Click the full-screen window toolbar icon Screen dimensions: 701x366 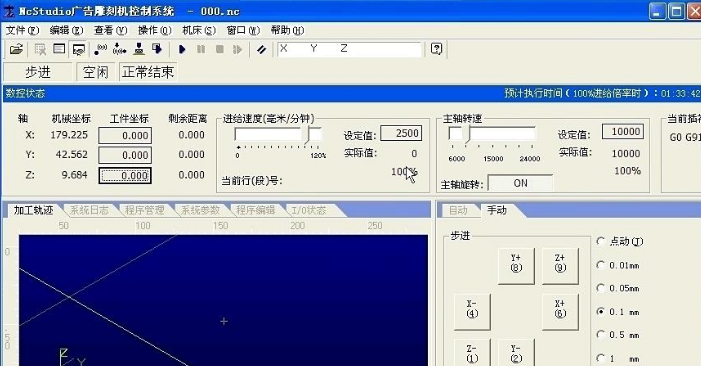59,49
